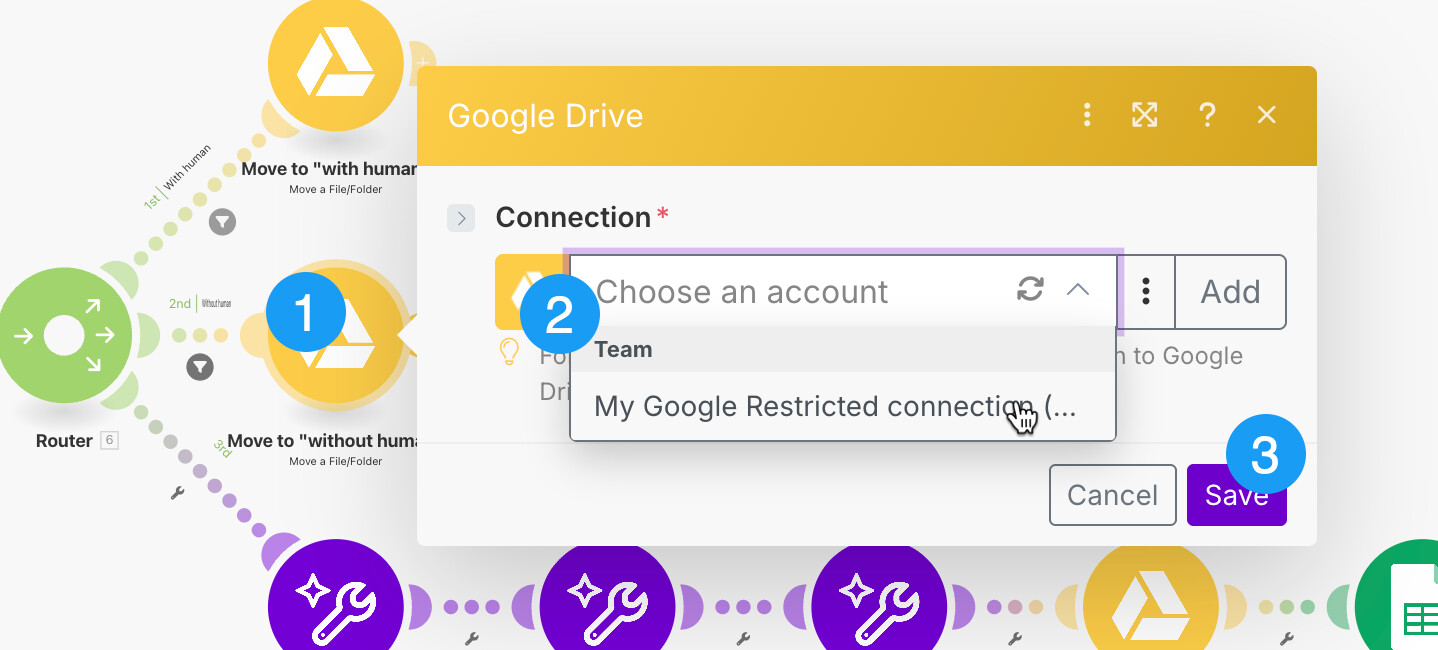This screenshot has width=1438, height=650.
Task: Click the Cancel button
Action: pyautogui.click(x=1112, y=496)
